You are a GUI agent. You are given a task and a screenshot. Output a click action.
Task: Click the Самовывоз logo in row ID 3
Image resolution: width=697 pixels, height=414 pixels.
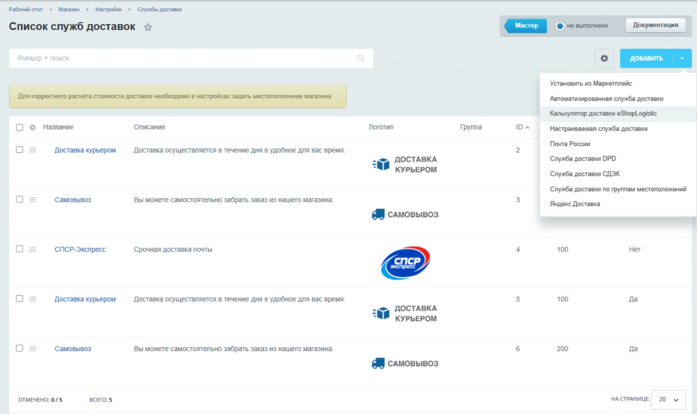405,214
